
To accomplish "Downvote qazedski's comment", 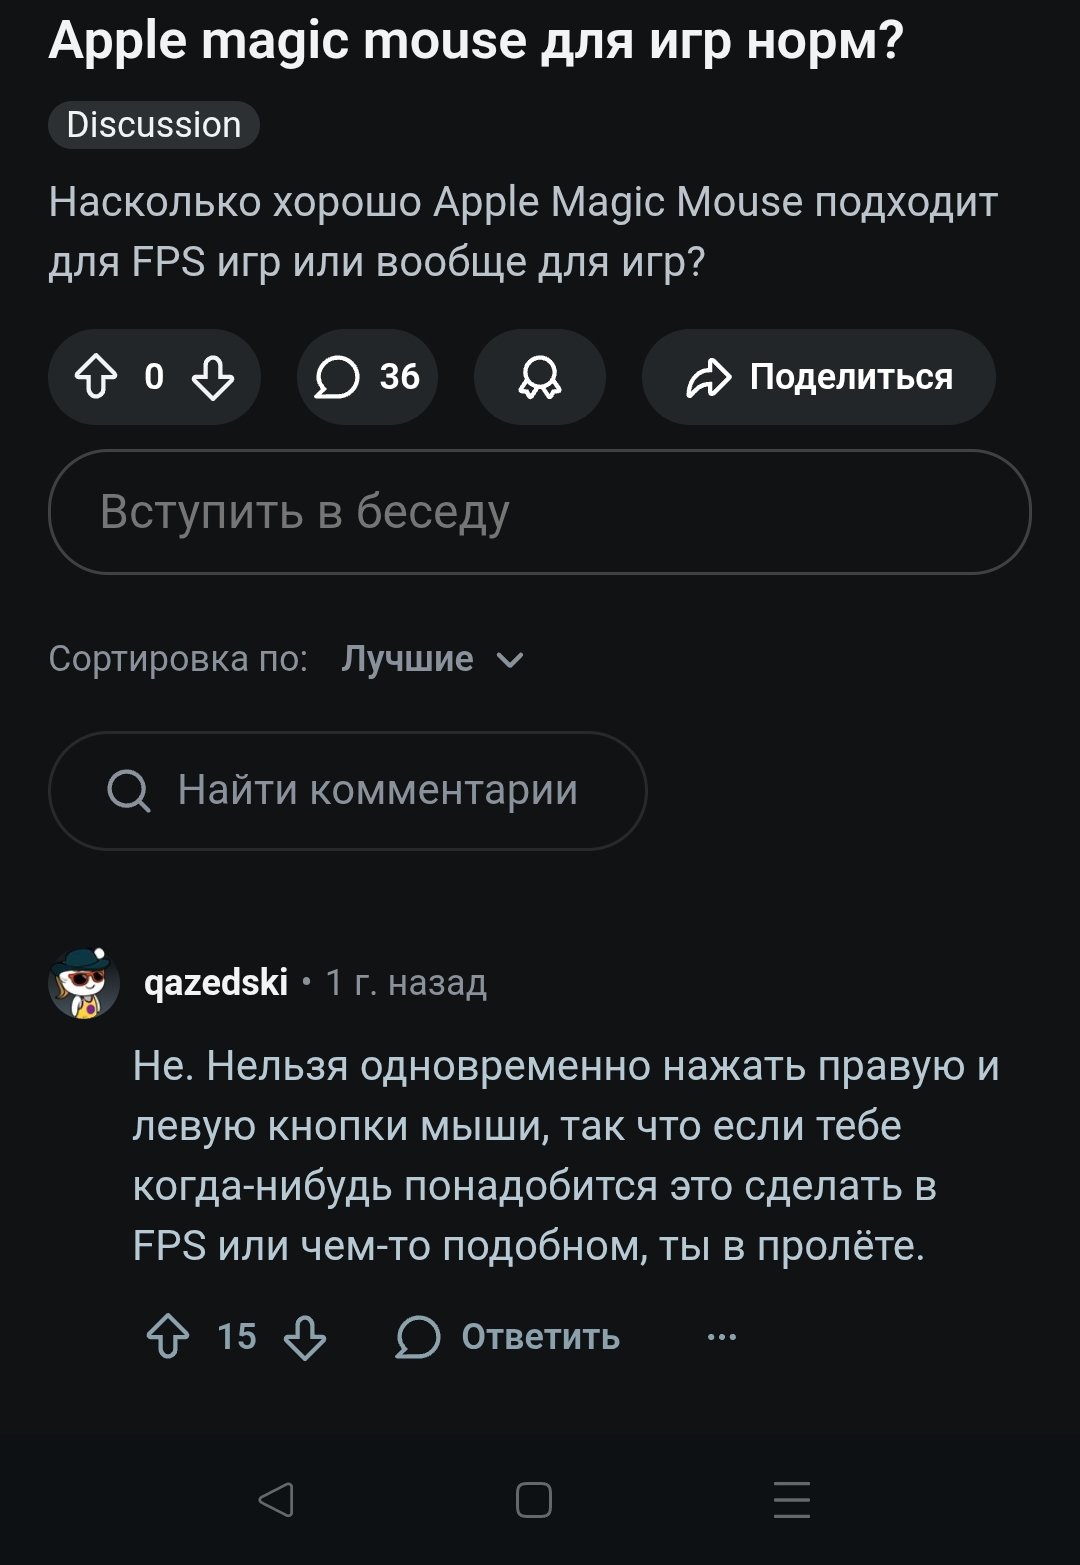I will (305, 1336).
